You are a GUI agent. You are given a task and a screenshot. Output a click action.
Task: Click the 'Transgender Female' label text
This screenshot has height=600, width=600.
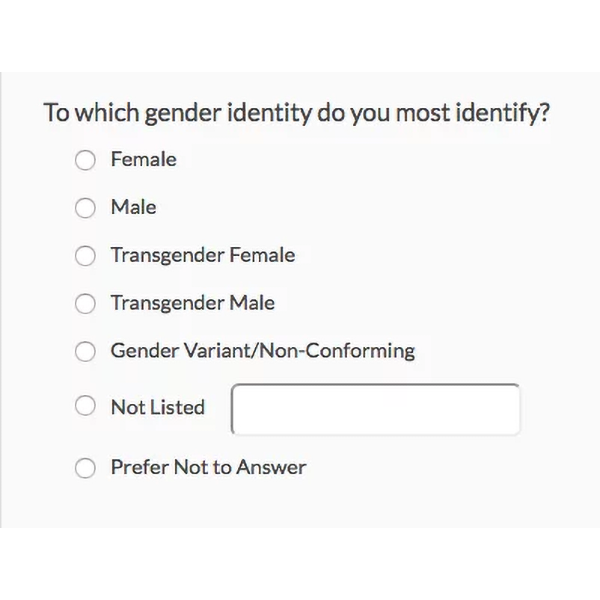[x=202, y=255]
